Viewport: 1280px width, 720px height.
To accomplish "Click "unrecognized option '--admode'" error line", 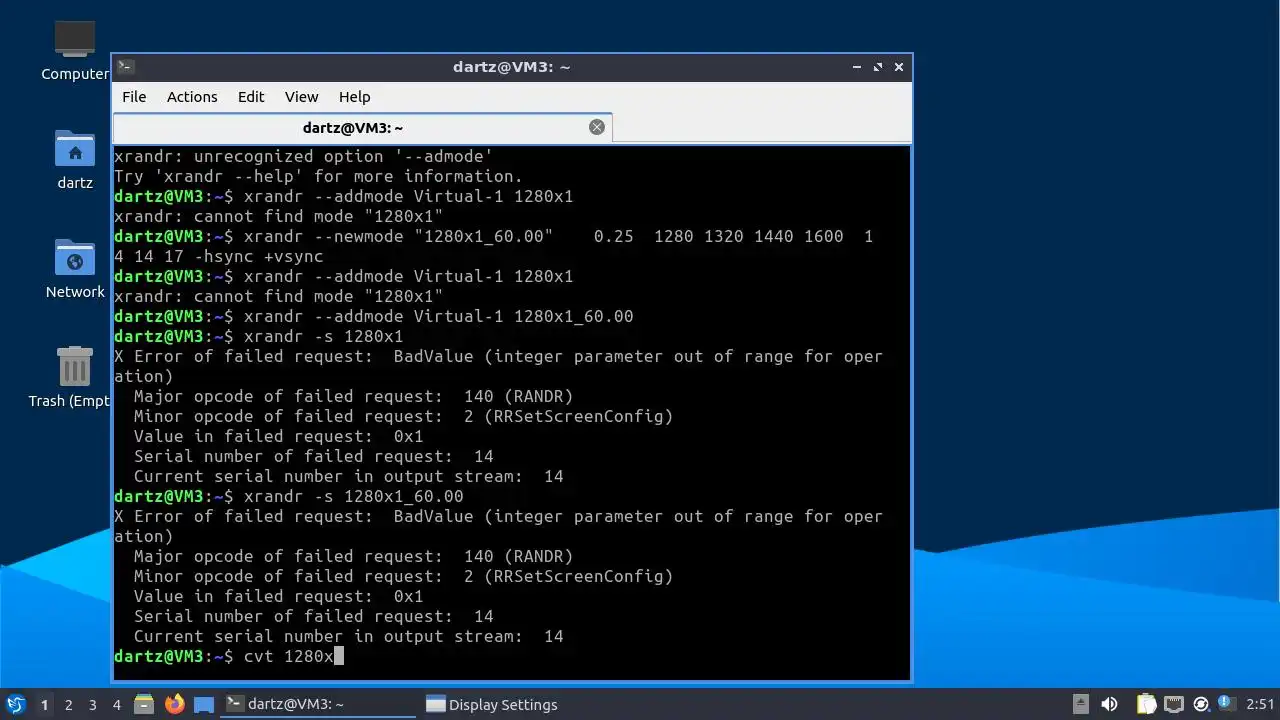I will 304,156.
